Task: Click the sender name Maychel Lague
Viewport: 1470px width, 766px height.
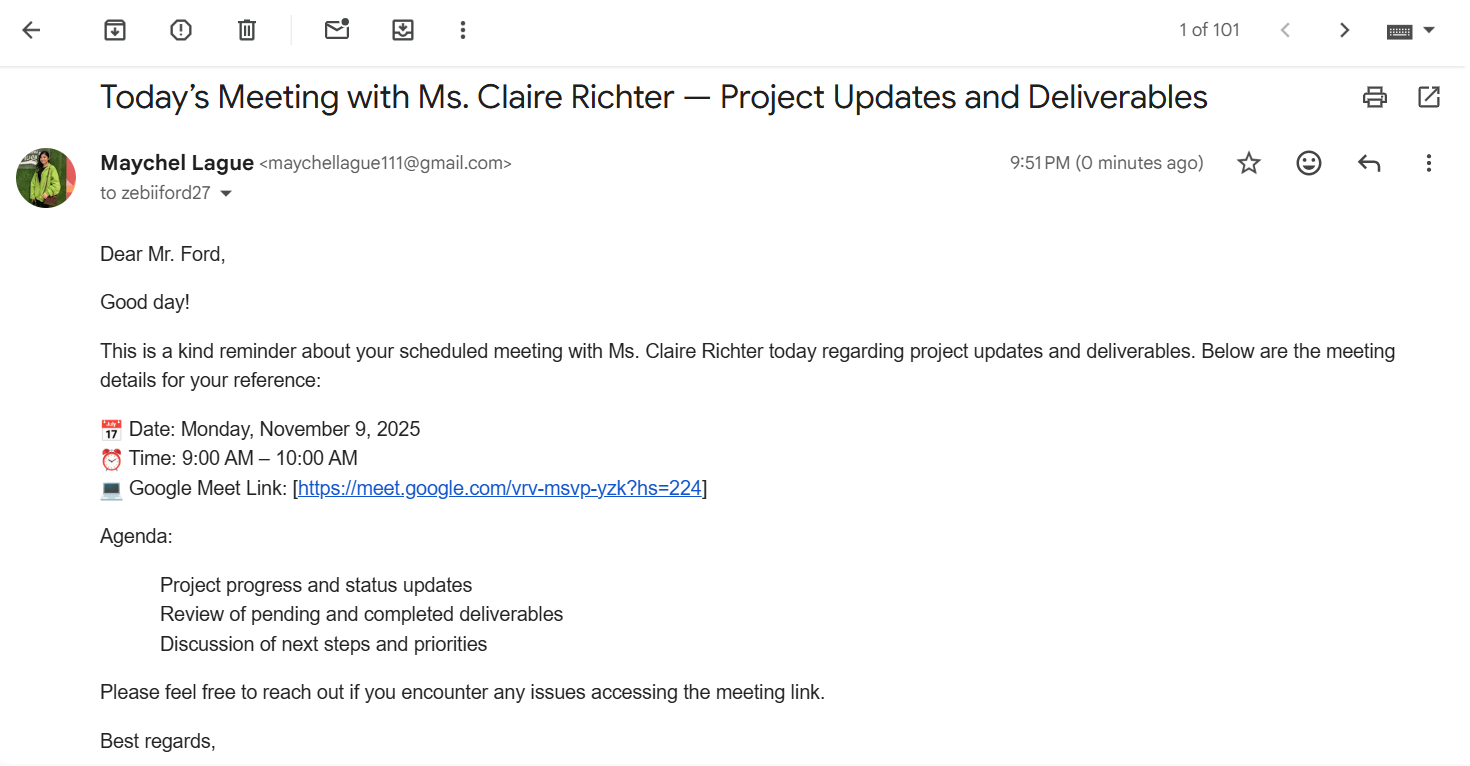Action: coord(177,163)
